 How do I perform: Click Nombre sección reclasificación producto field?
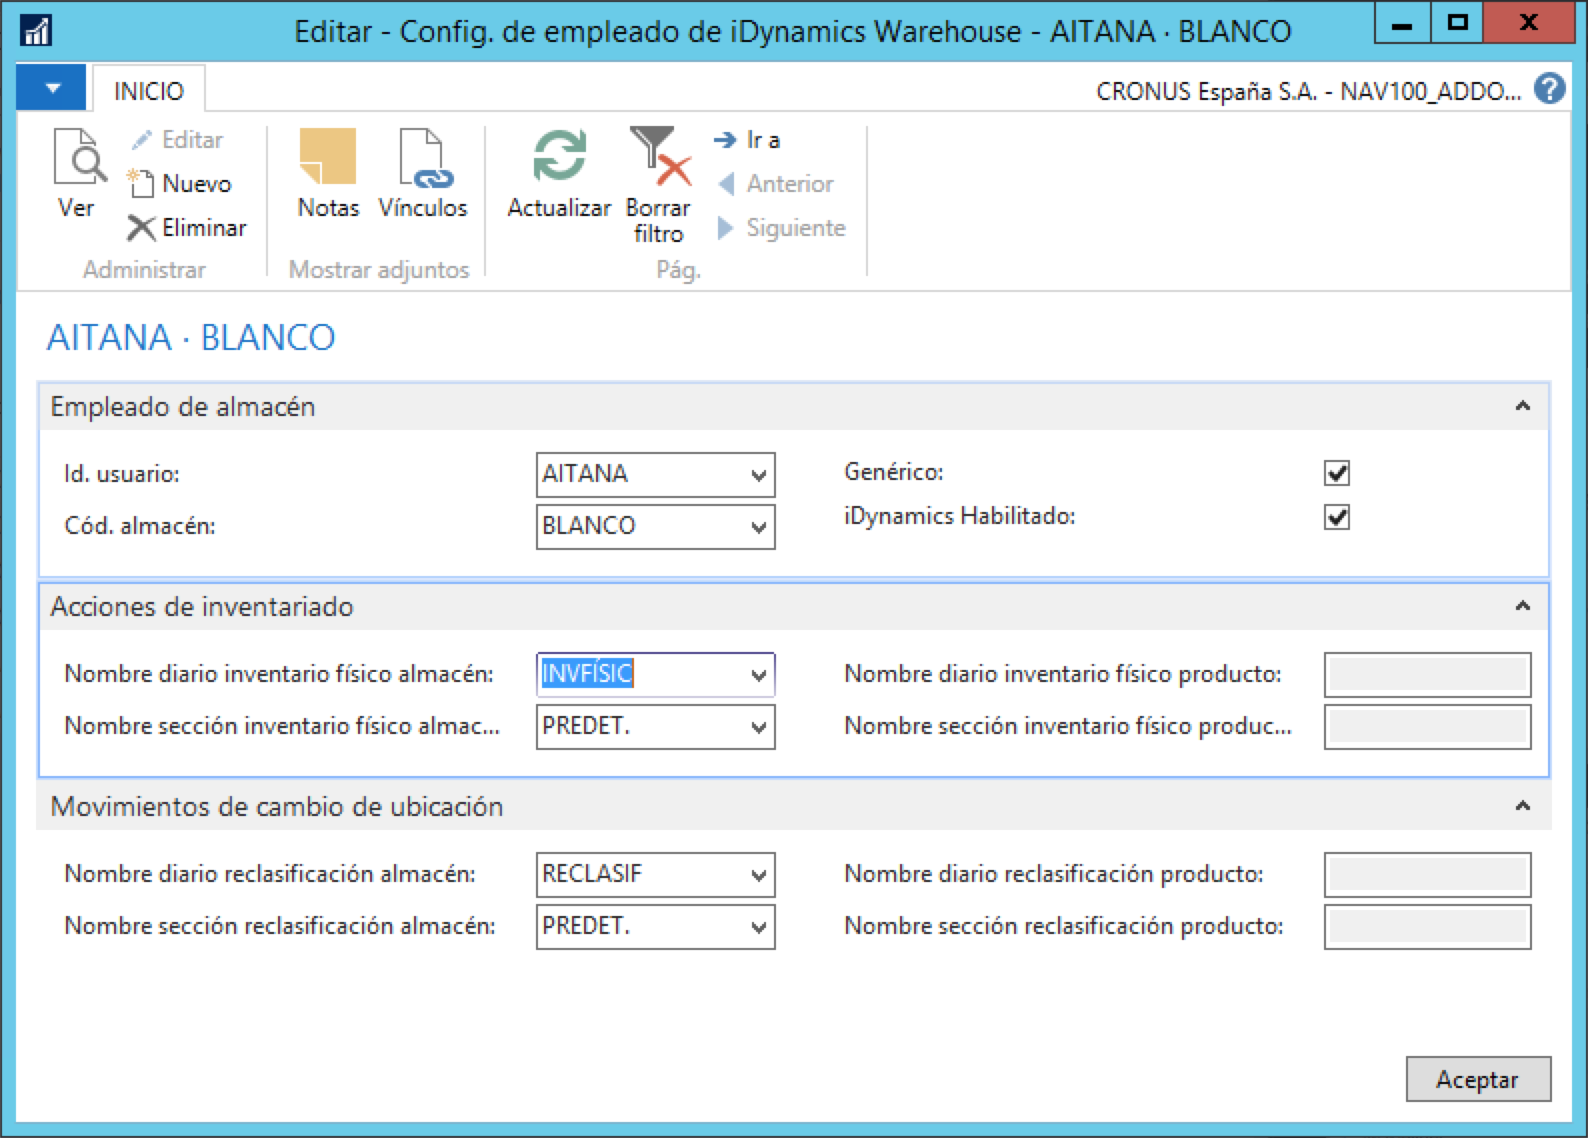pyautogui.click(x=1427, y=927)
